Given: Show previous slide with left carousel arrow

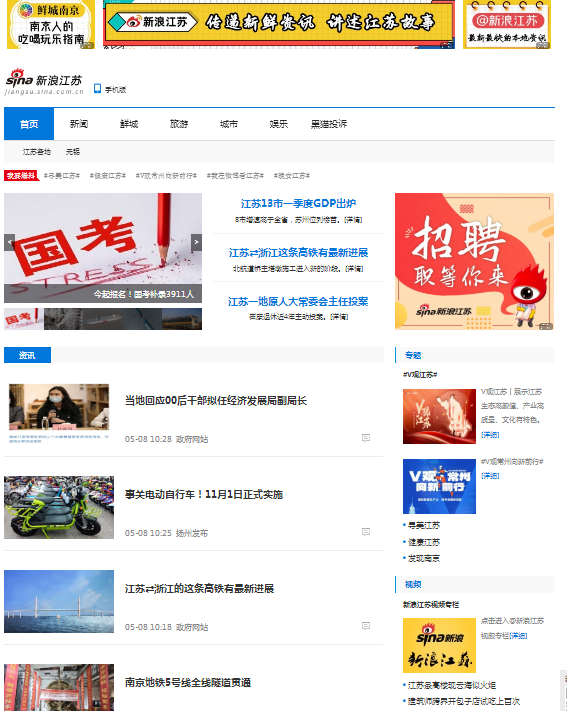Looking at the screenshot, I should 10,242.
